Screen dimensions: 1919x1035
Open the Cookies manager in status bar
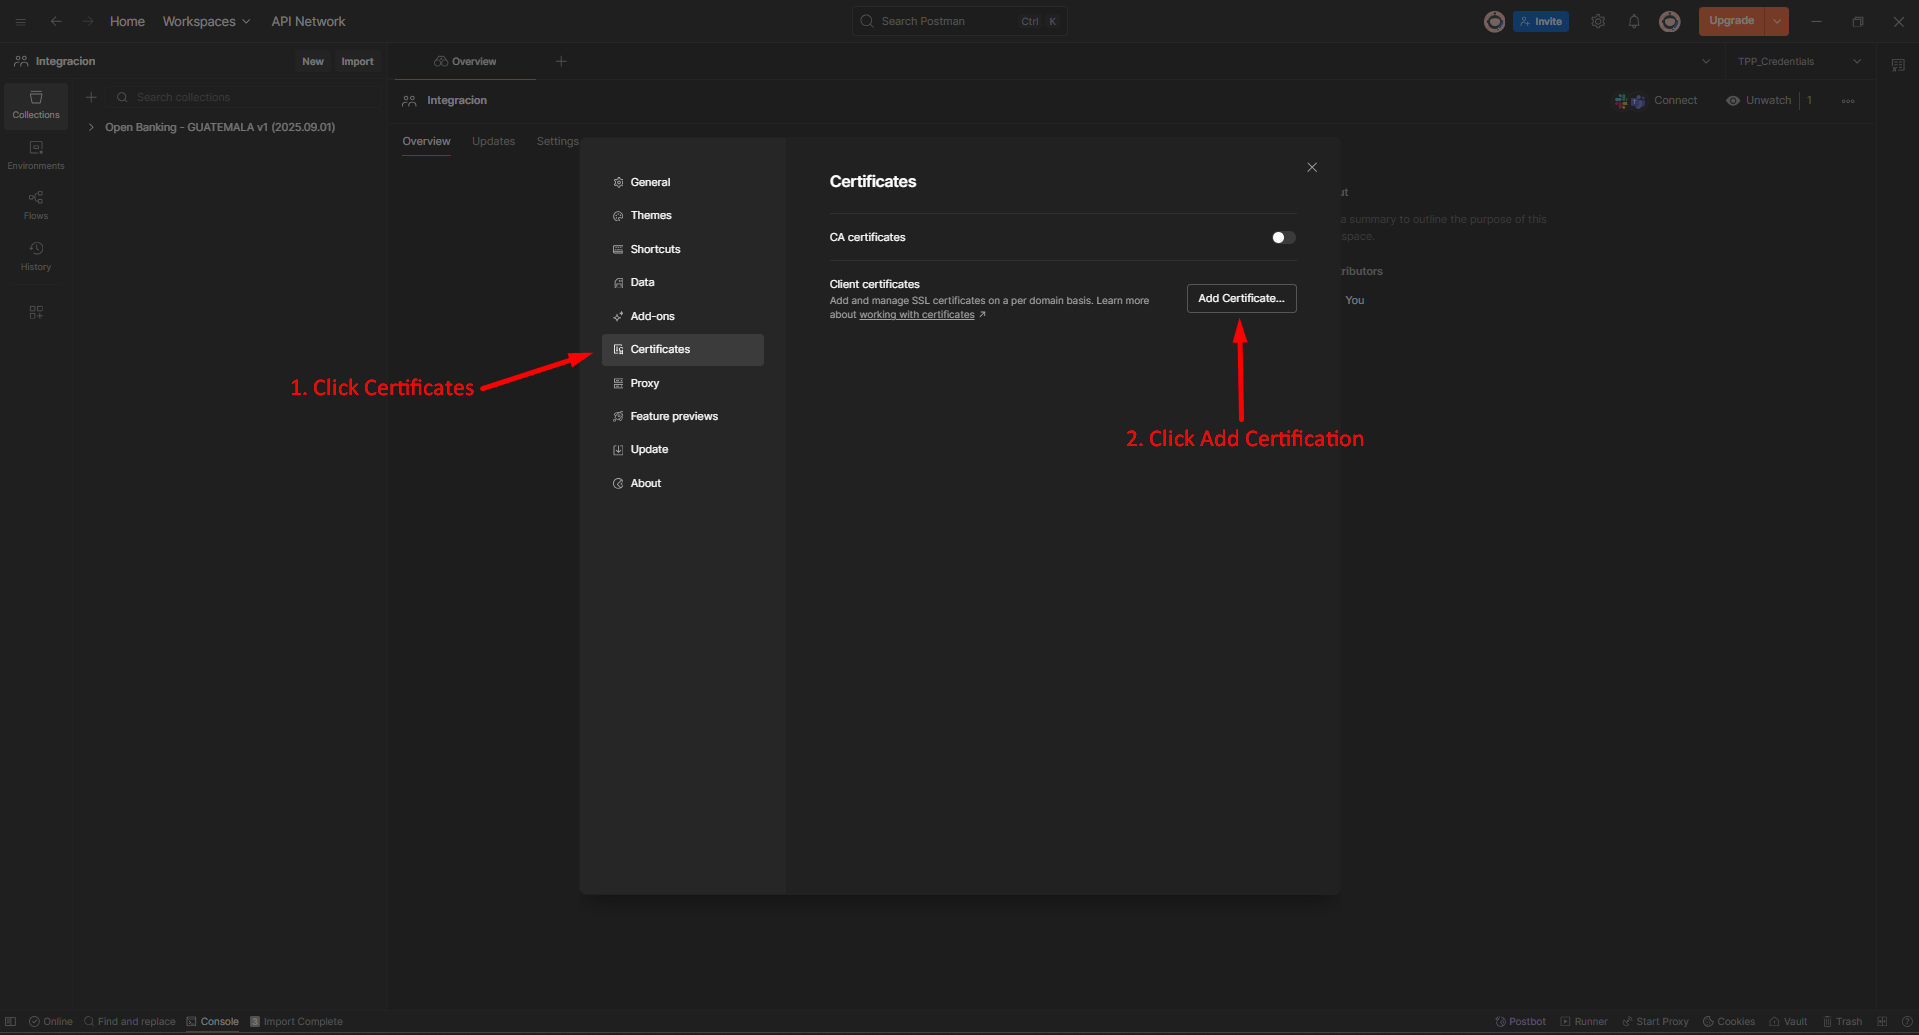(x=1729, y=1021)
